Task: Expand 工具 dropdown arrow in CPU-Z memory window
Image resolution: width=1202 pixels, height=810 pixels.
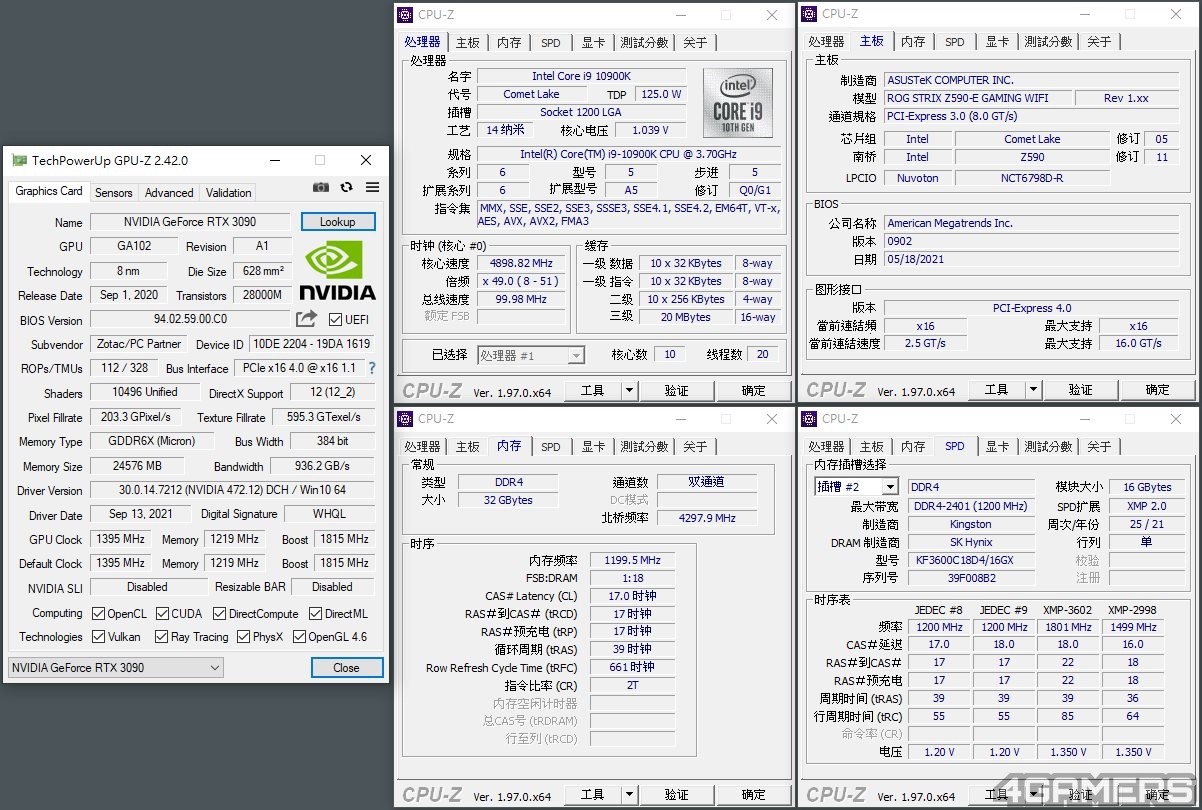Action: (629, 795)
